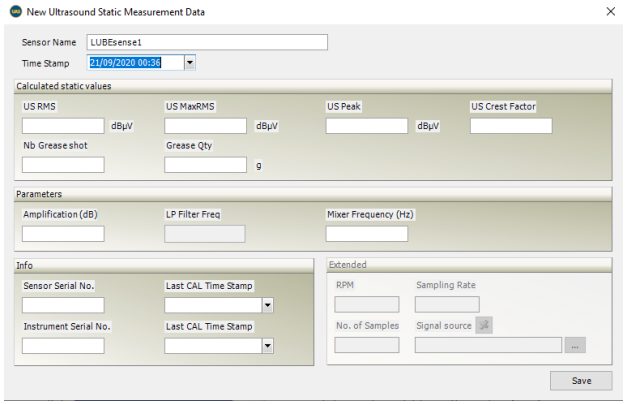Click the Nb Grease shot input
The image size is (627, 404).
tap(63, 165)
